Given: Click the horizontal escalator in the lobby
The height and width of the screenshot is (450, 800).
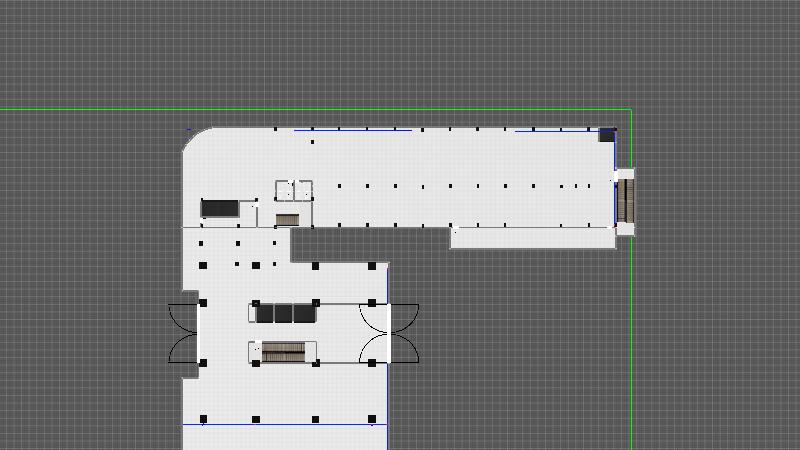Looking at the screenshot, I should [283, 350].
